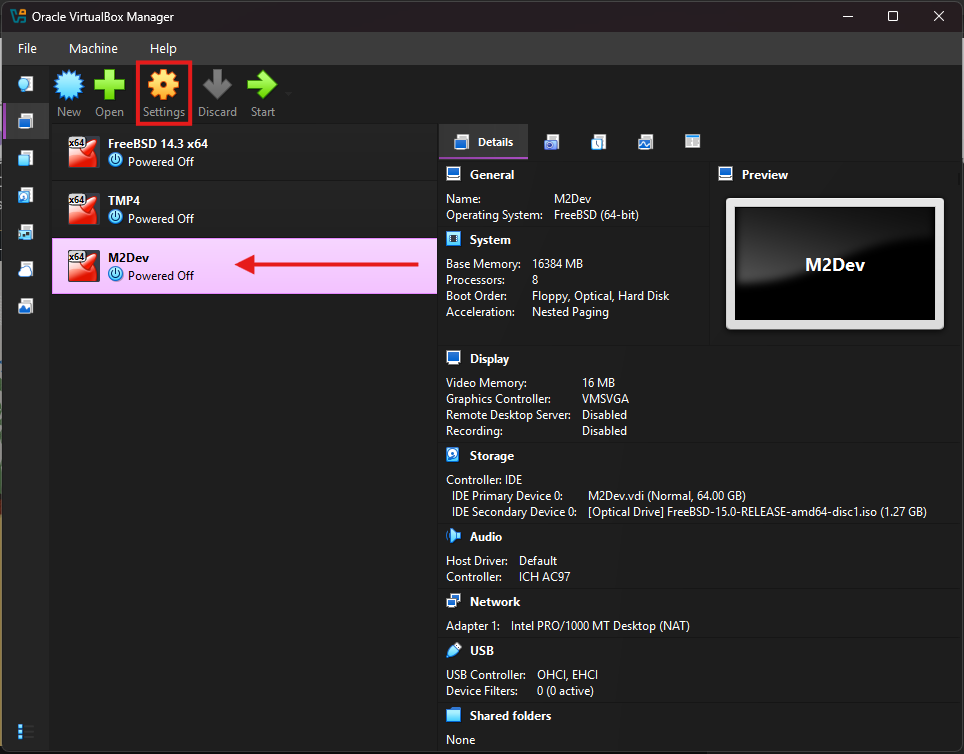This screenshot has height=754, width=964.
Task: Open the File menu
Action: pos(27,48)
